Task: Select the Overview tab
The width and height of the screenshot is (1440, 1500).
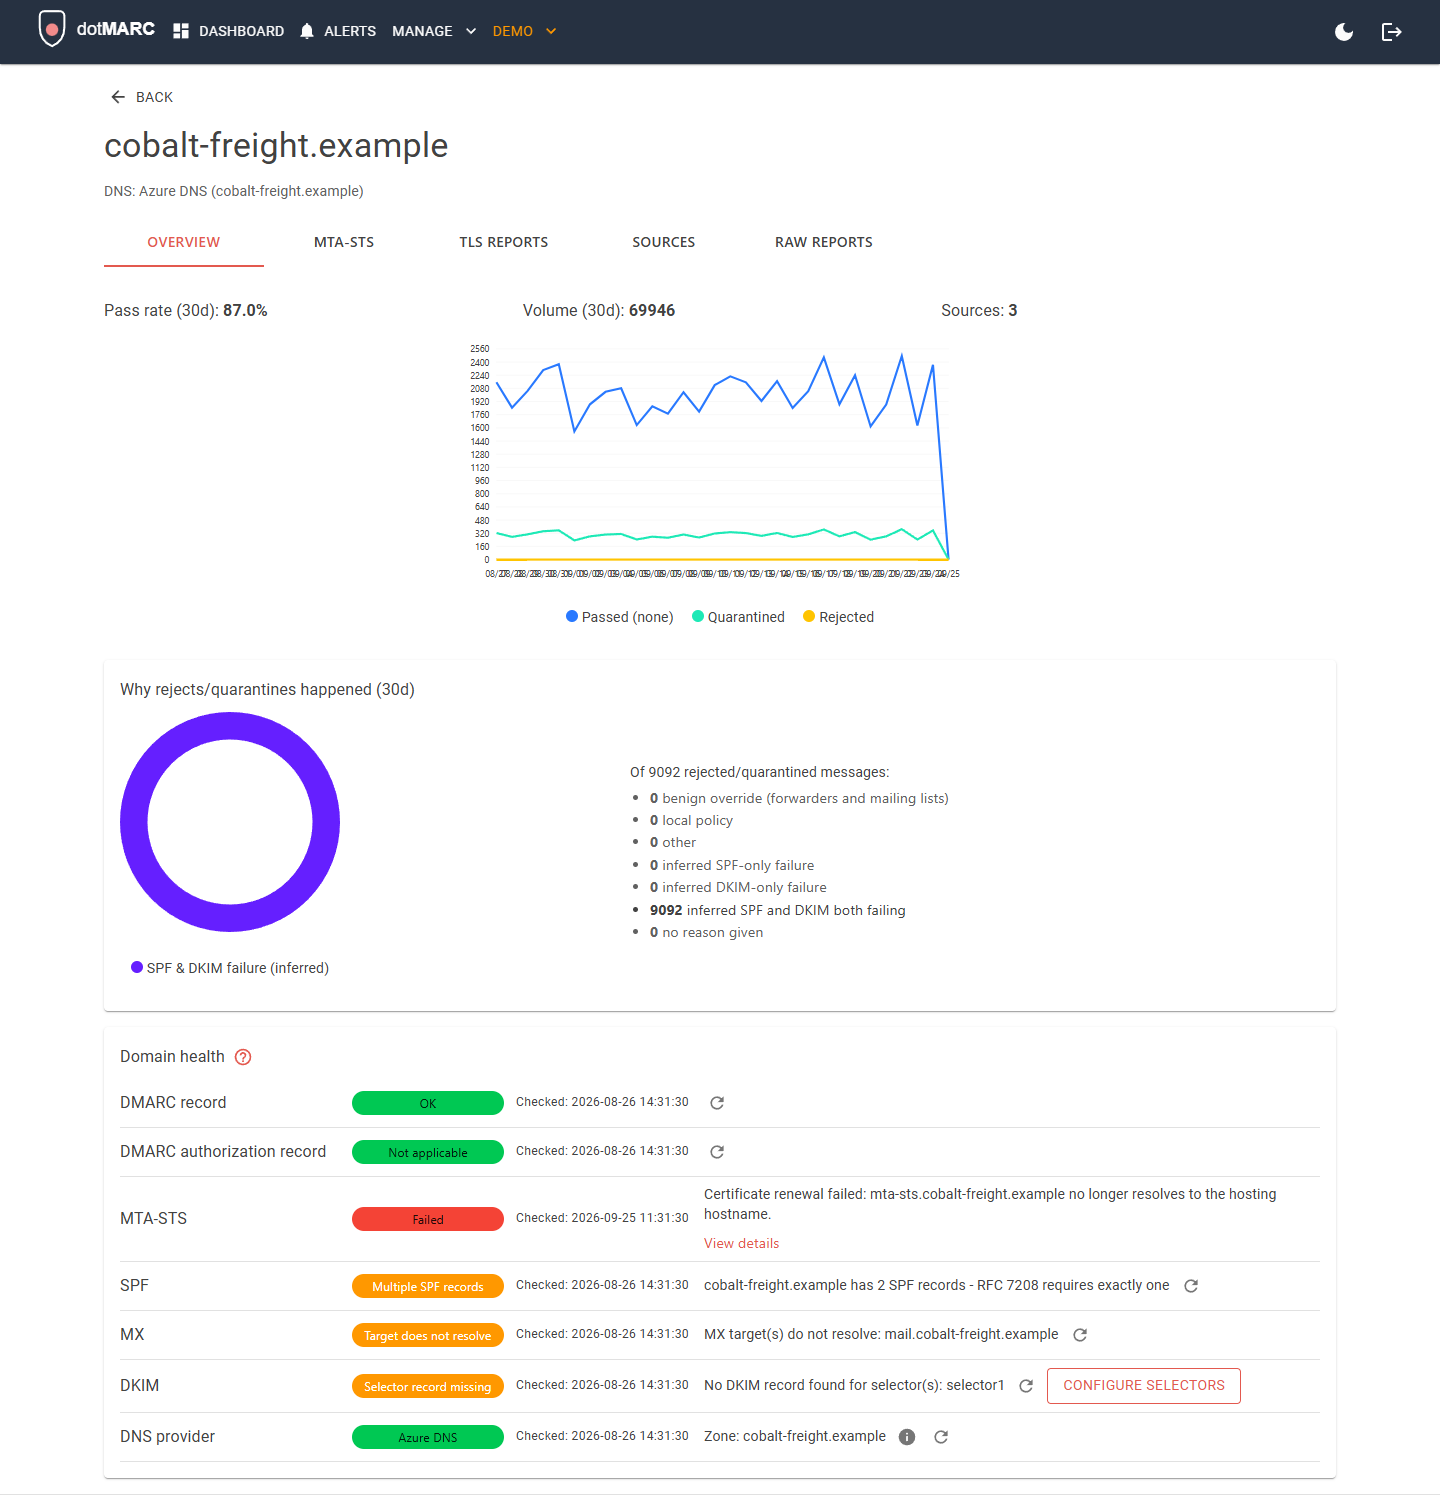Action: coord(184,242)
